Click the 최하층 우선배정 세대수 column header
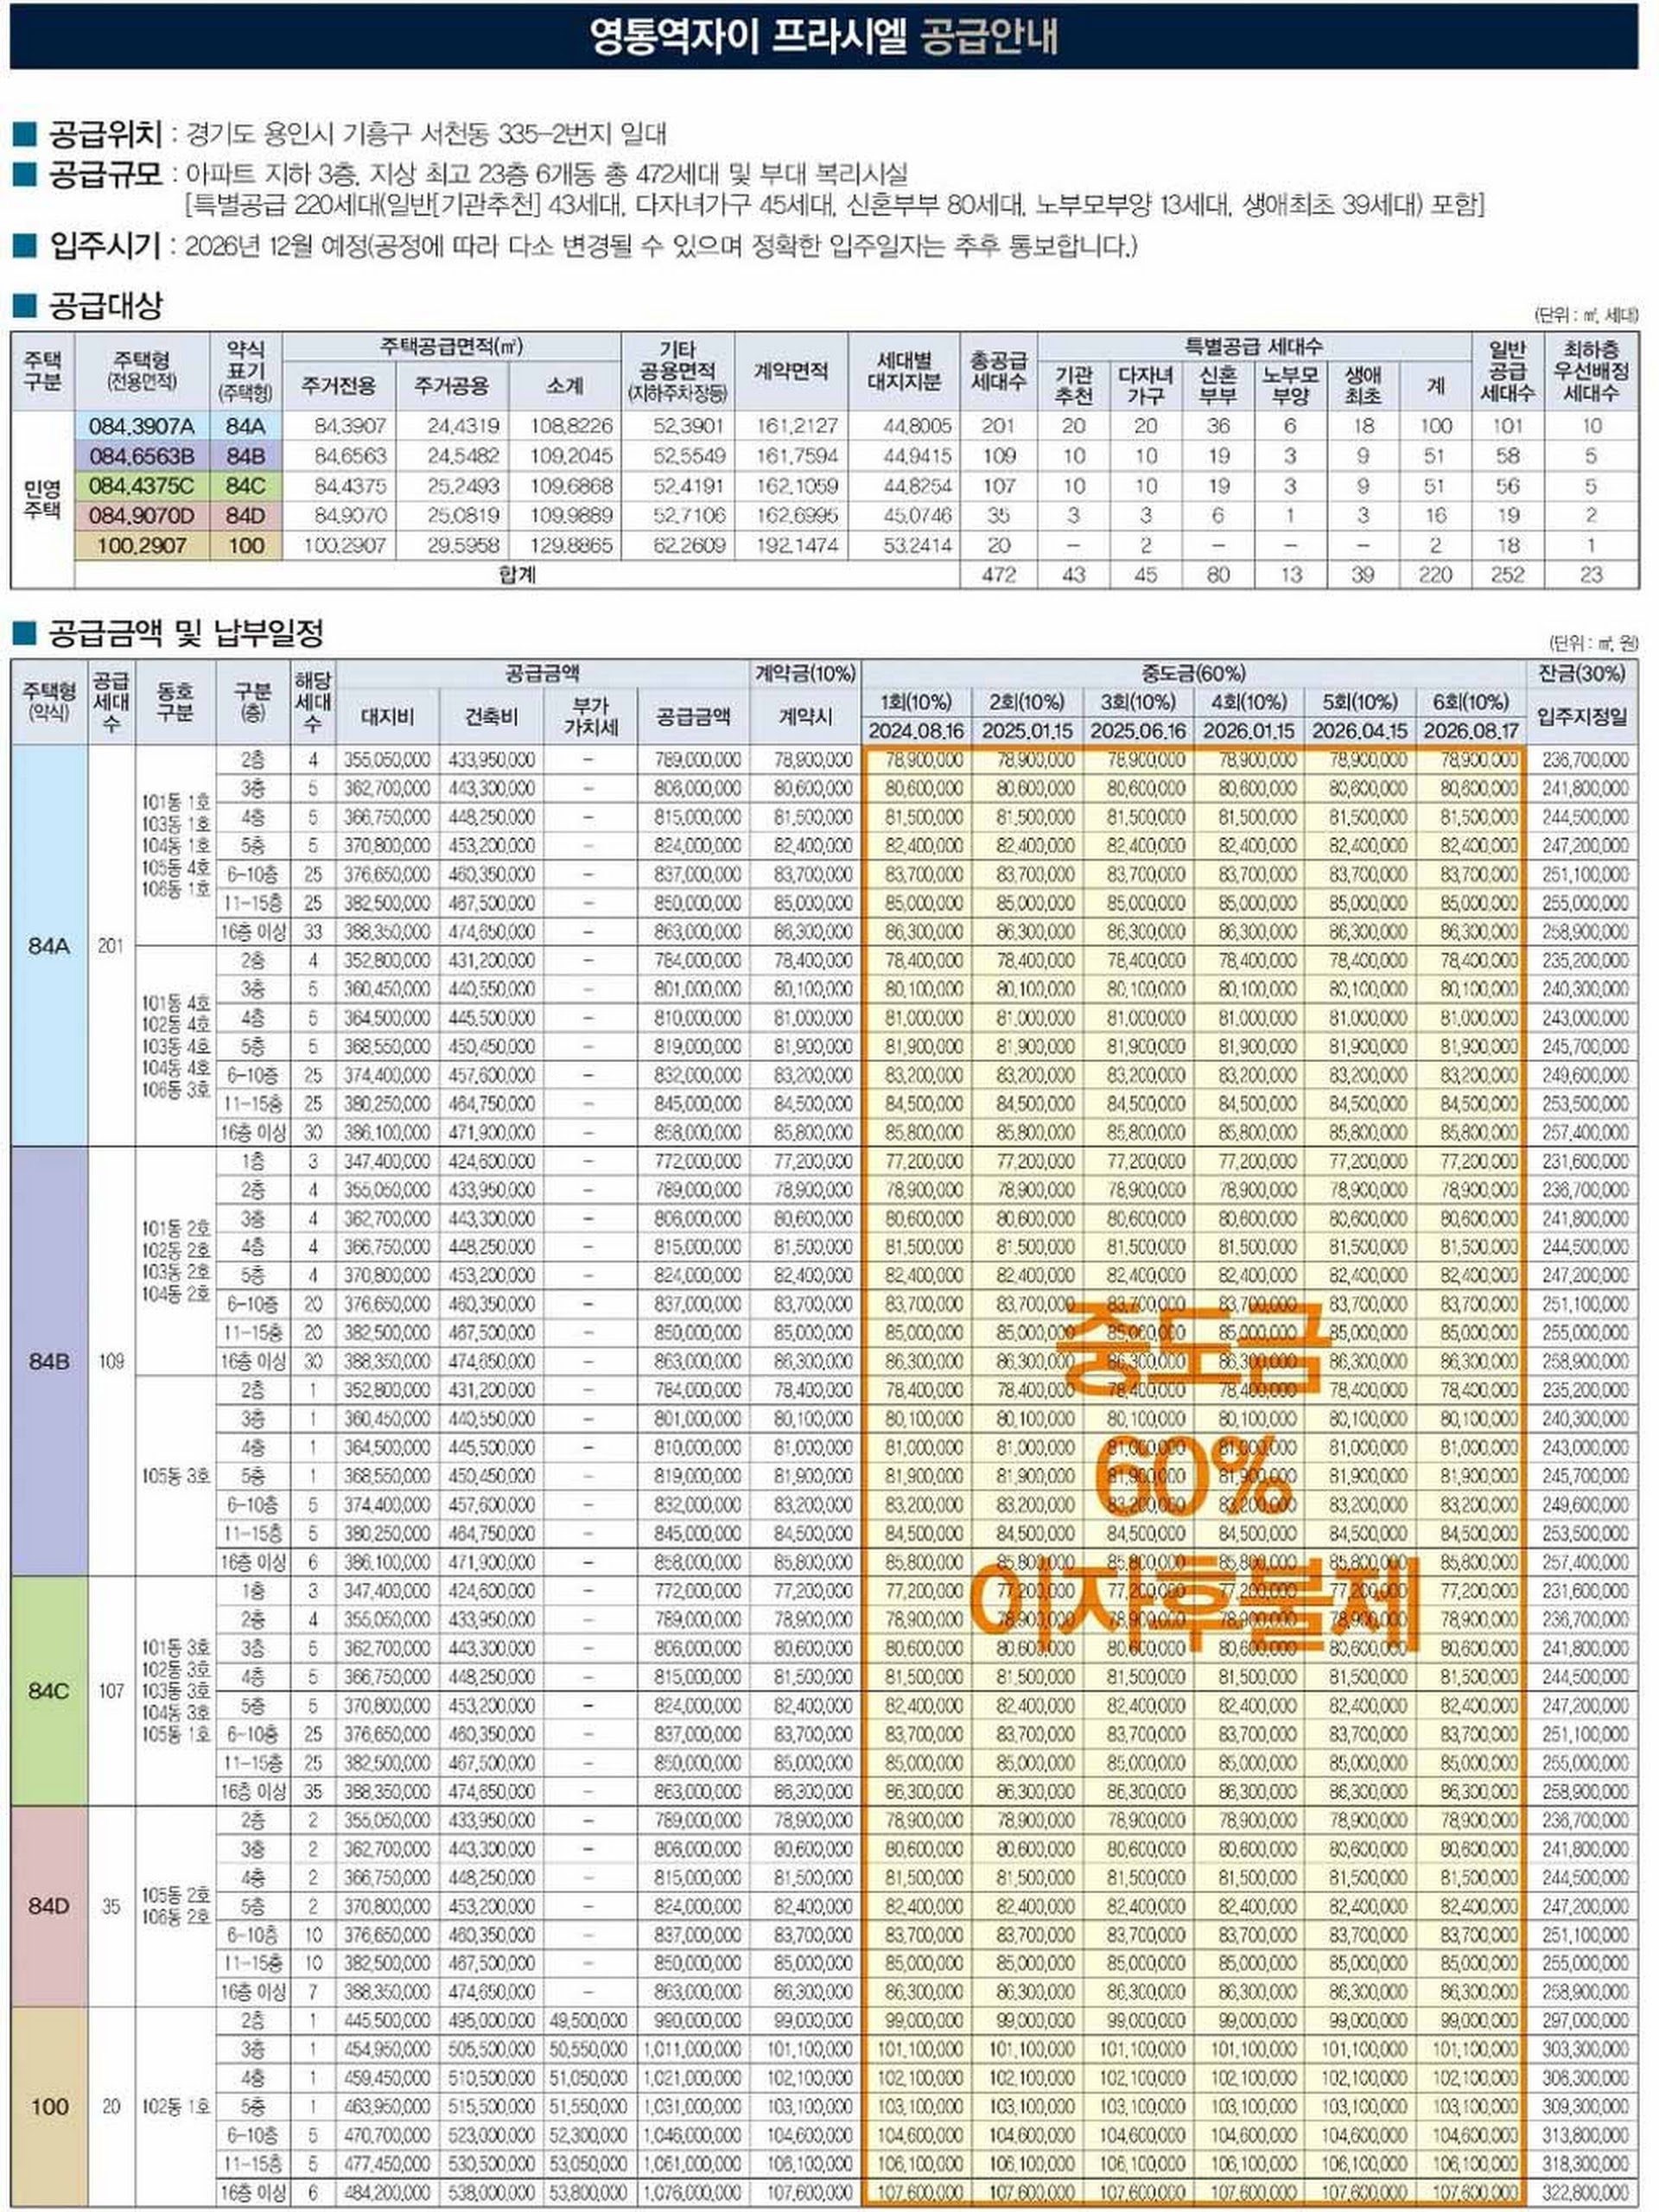 [1591, 372]
